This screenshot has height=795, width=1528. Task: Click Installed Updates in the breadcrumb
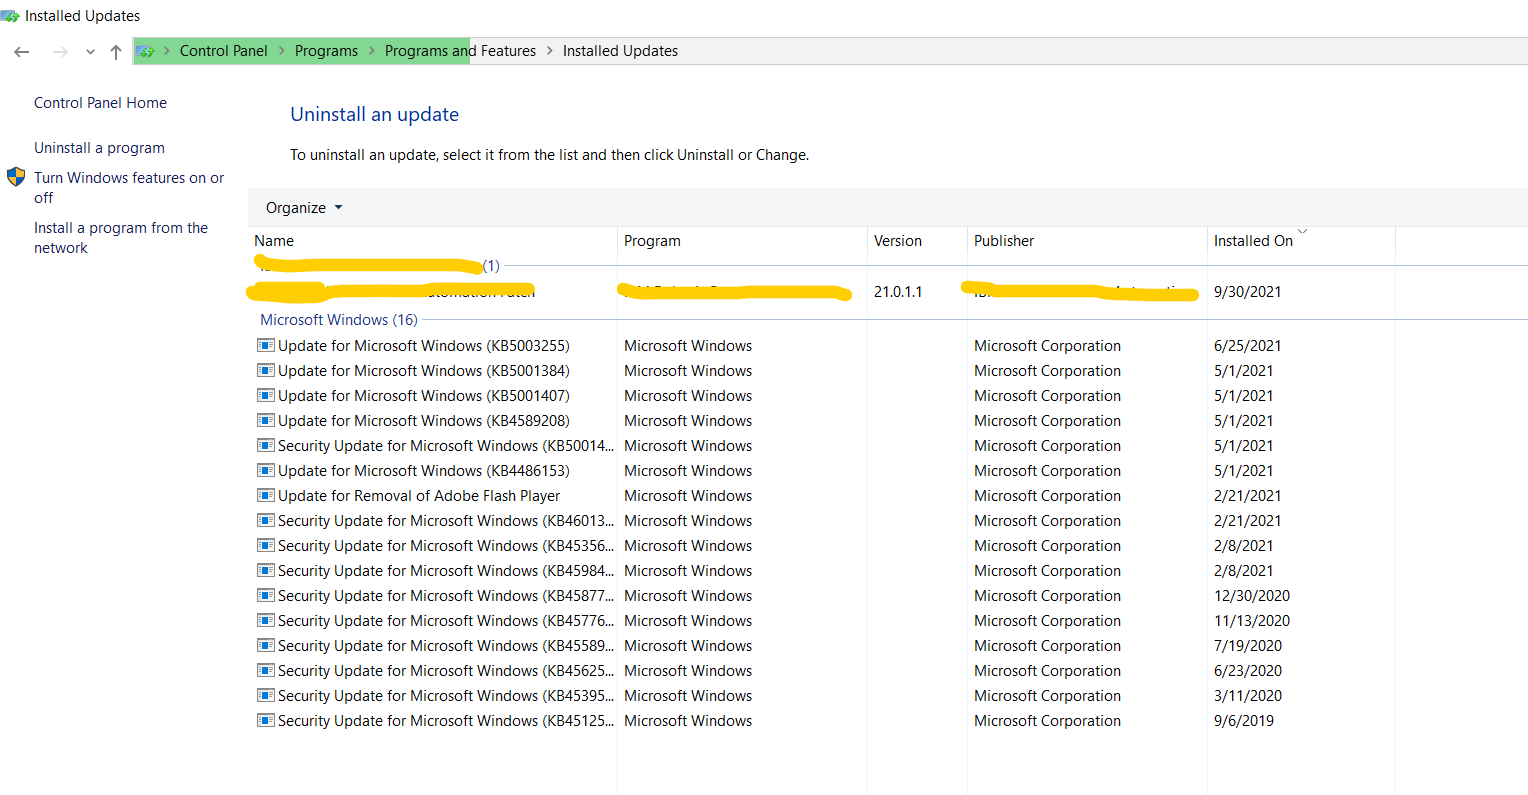coord(620,51)
